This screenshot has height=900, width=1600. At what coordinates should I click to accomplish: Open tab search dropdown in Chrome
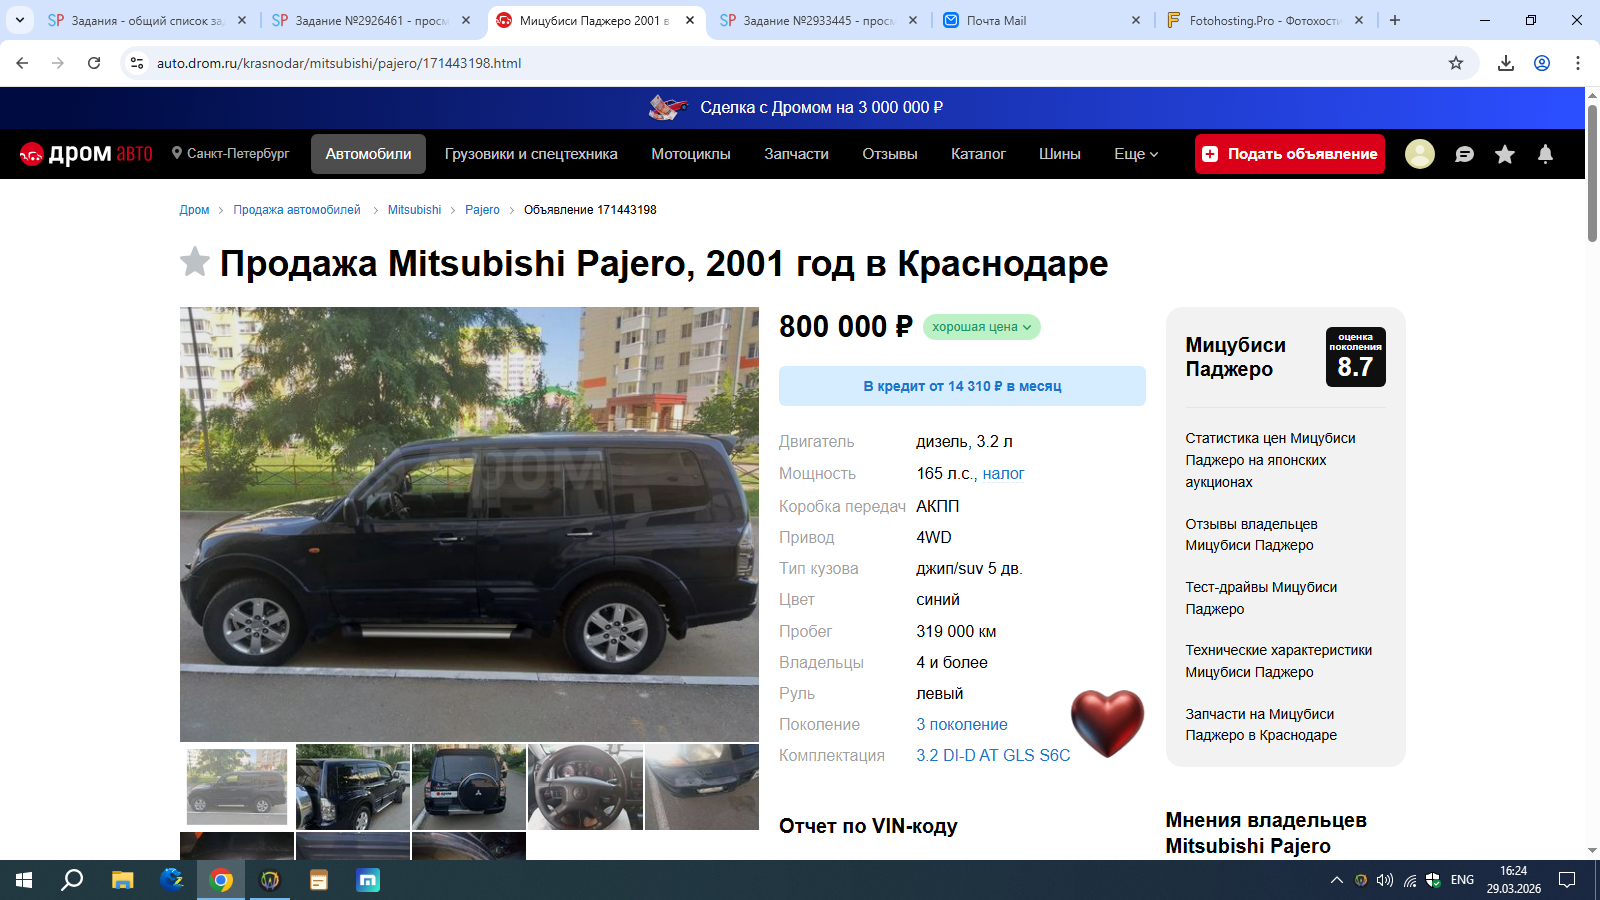pyautogui.click(x=19, y=20)
